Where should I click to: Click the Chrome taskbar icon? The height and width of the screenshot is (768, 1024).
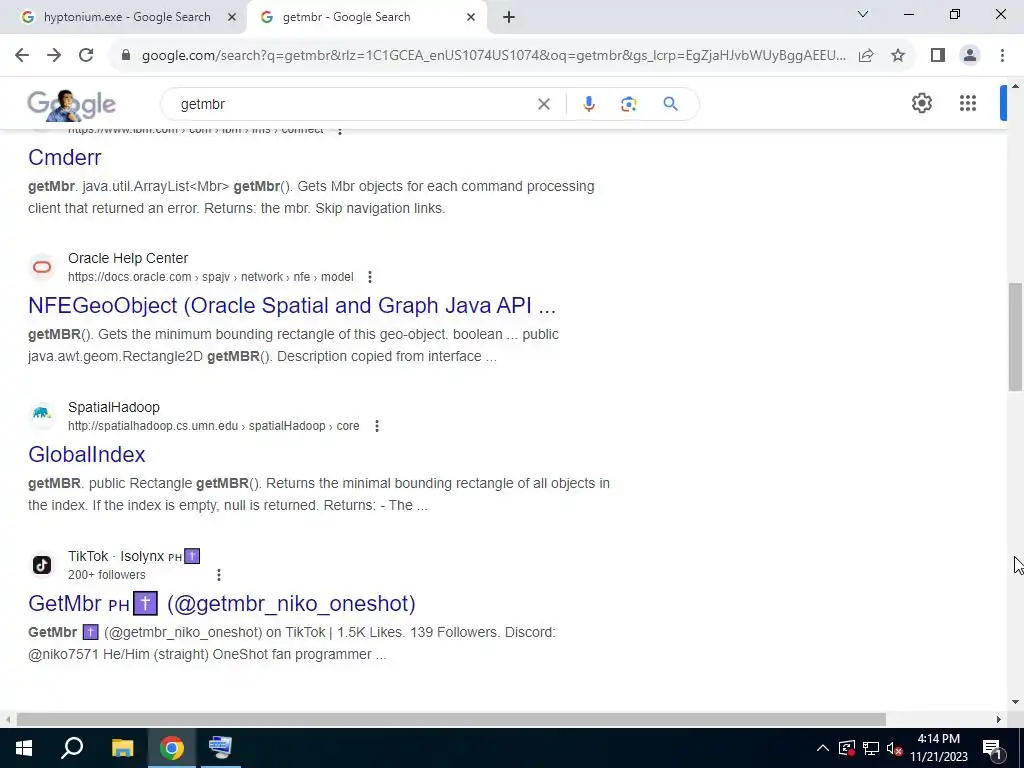point(172,748)
